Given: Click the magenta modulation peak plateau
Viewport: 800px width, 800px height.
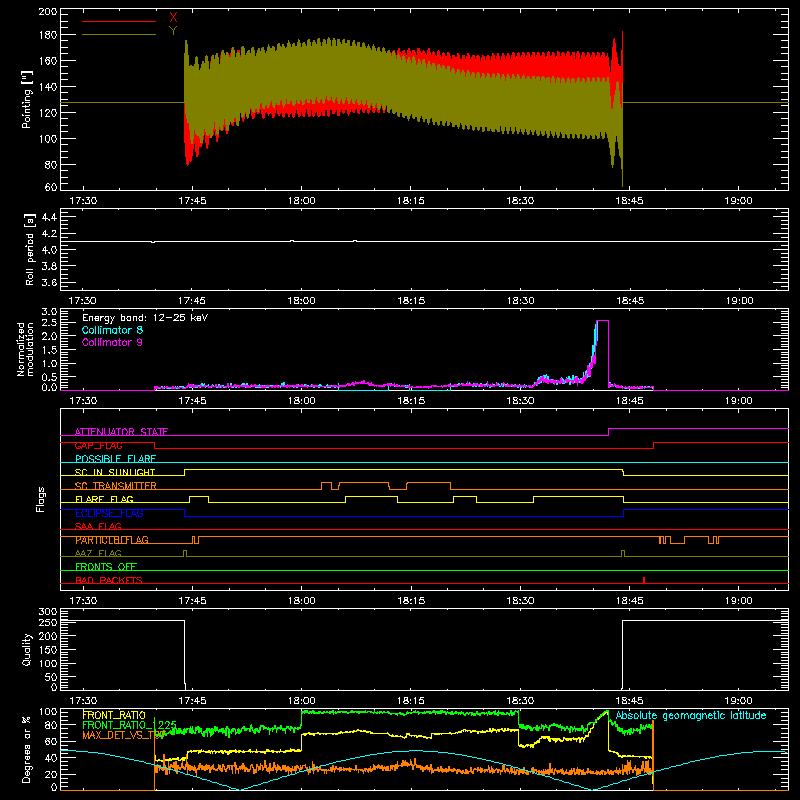Looking at the screenshot, I should pos(603,320).
